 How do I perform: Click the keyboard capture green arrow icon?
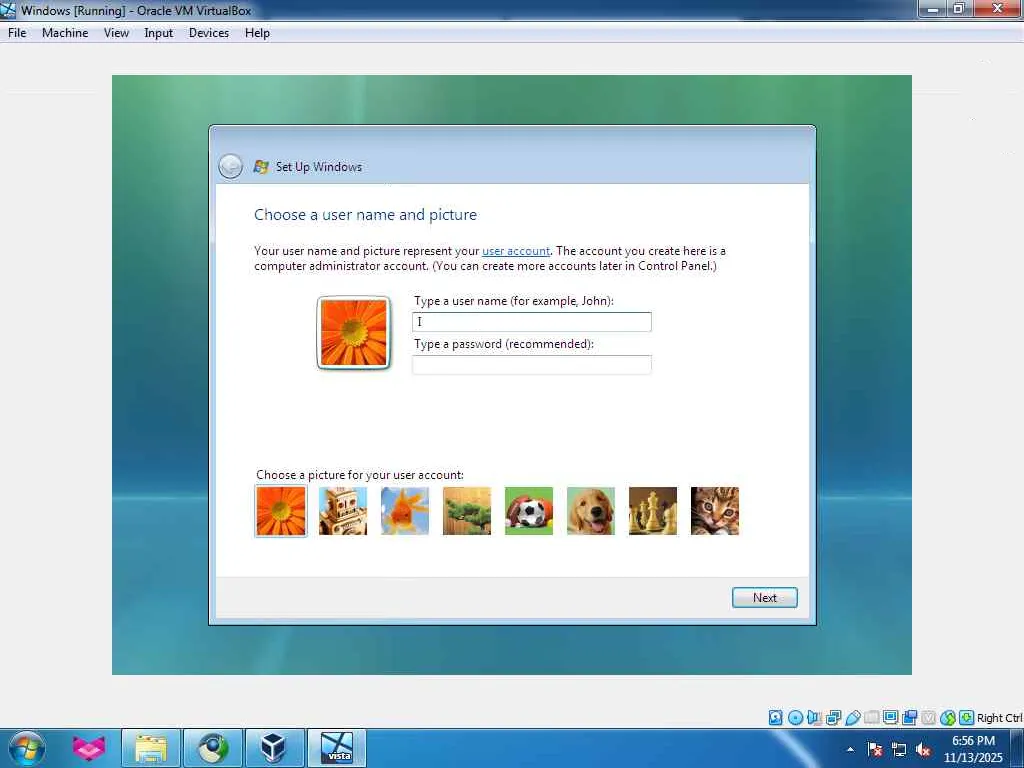tap(967, 718)
